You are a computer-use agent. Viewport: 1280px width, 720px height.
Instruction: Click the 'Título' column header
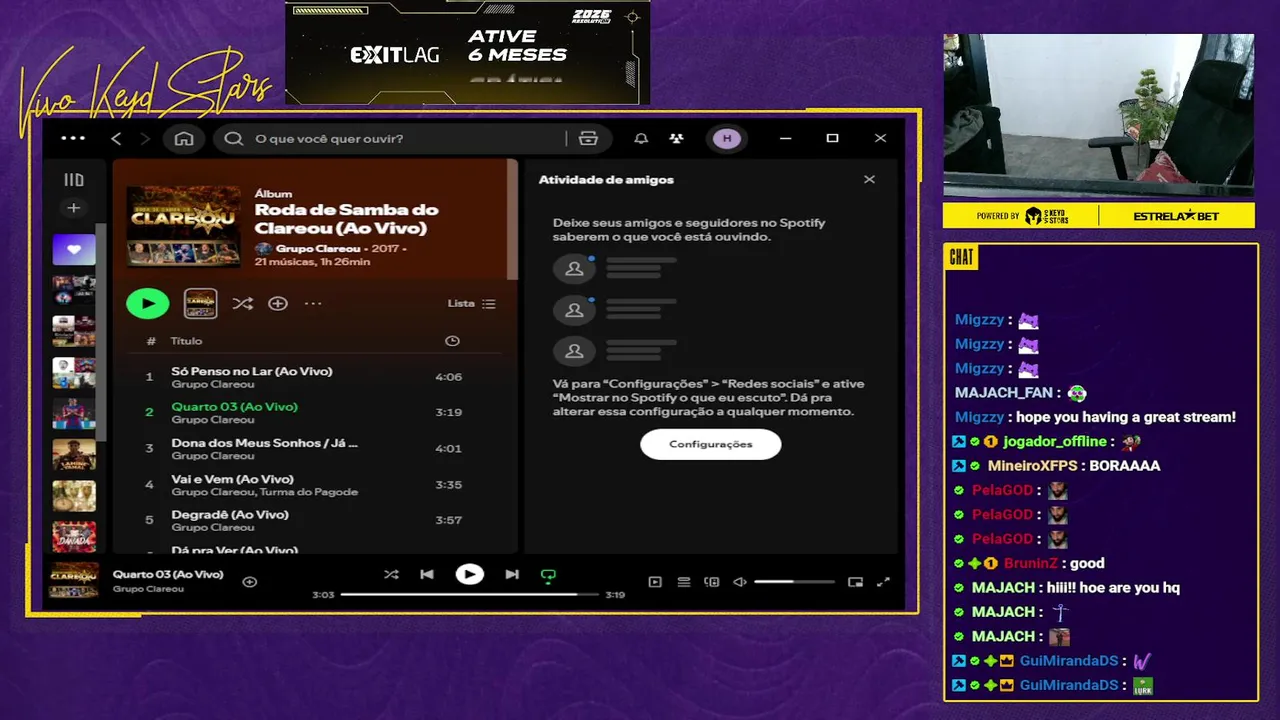pyautogui.click(x=186, y=341)
